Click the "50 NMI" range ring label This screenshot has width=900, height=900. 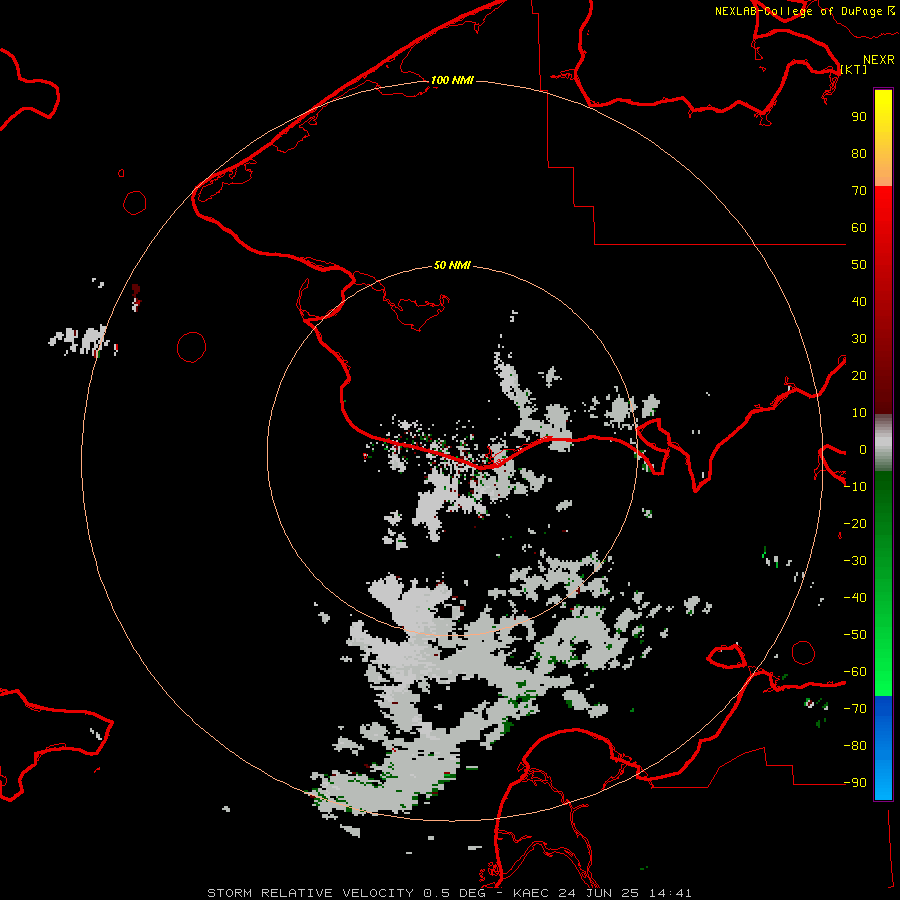tap(452, 265)
